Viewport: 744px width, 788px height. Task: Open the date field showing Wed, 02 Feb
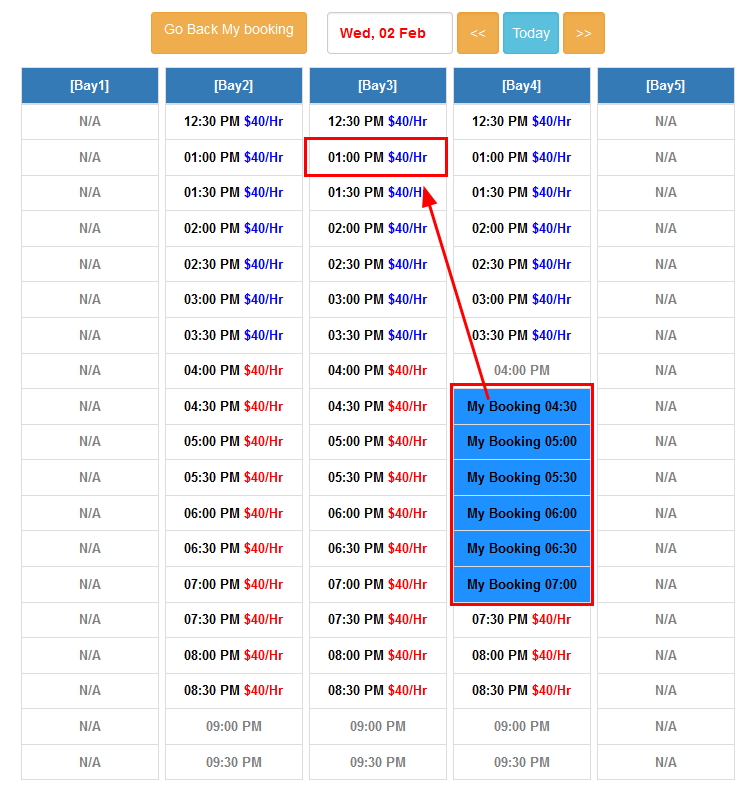click(x=389, y=33)
